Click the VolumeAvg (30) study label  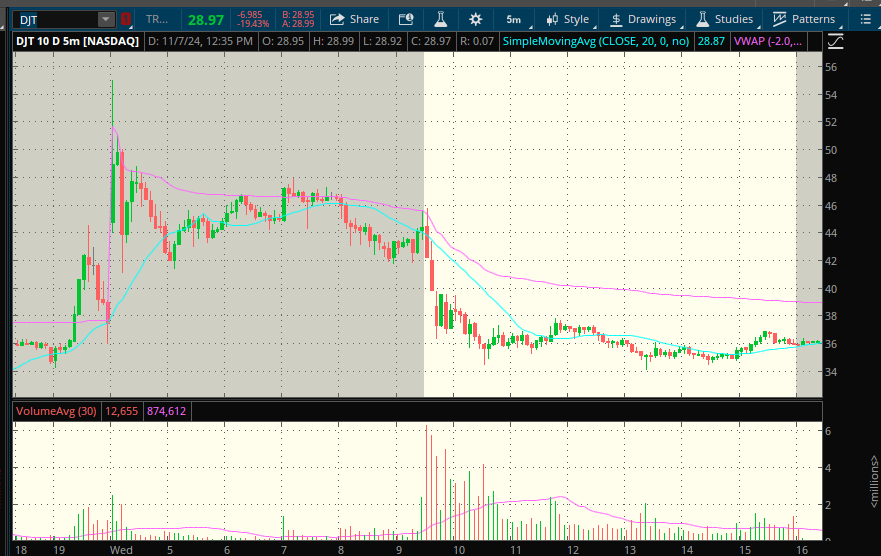tap(56, 411)
